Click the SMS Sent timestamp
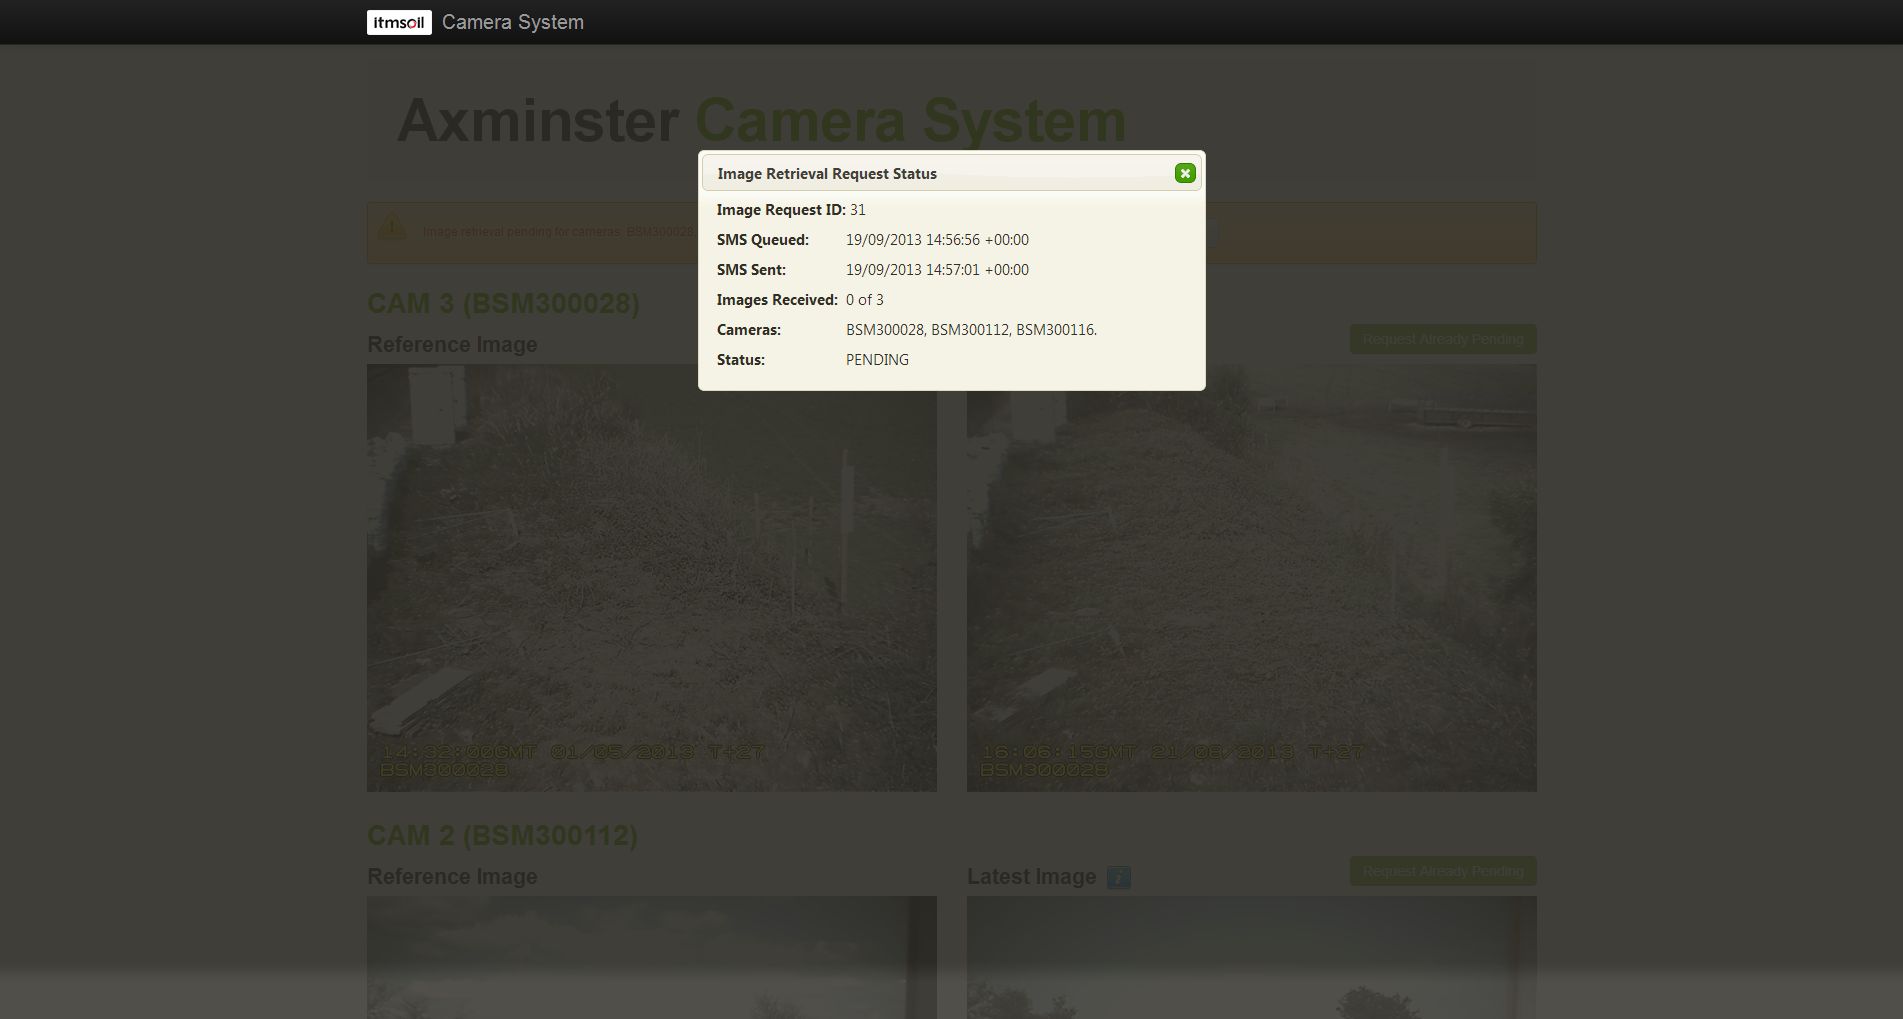The width and height of the screenshot is (1903, 1019). click(x=937, y=270)
